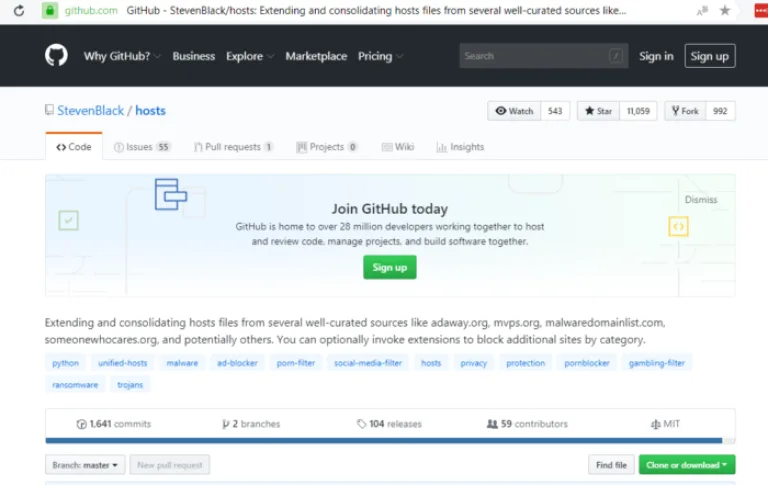The height and width of the screenshot is (485, 768).
Task: View the 543 watchers count
Action: (555, 111)
